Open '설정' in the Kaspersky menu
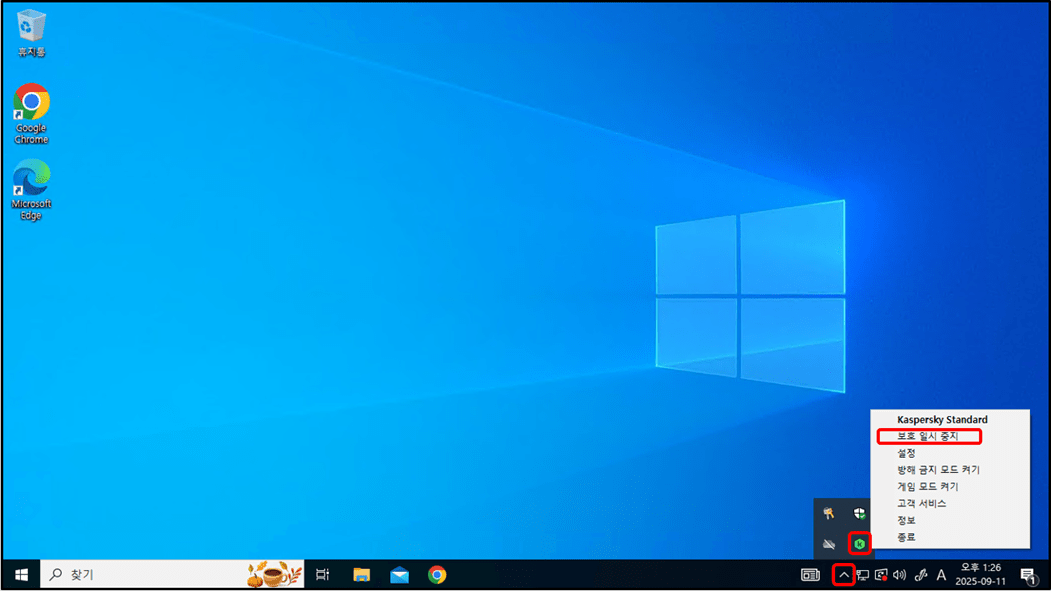 (907, 453)
